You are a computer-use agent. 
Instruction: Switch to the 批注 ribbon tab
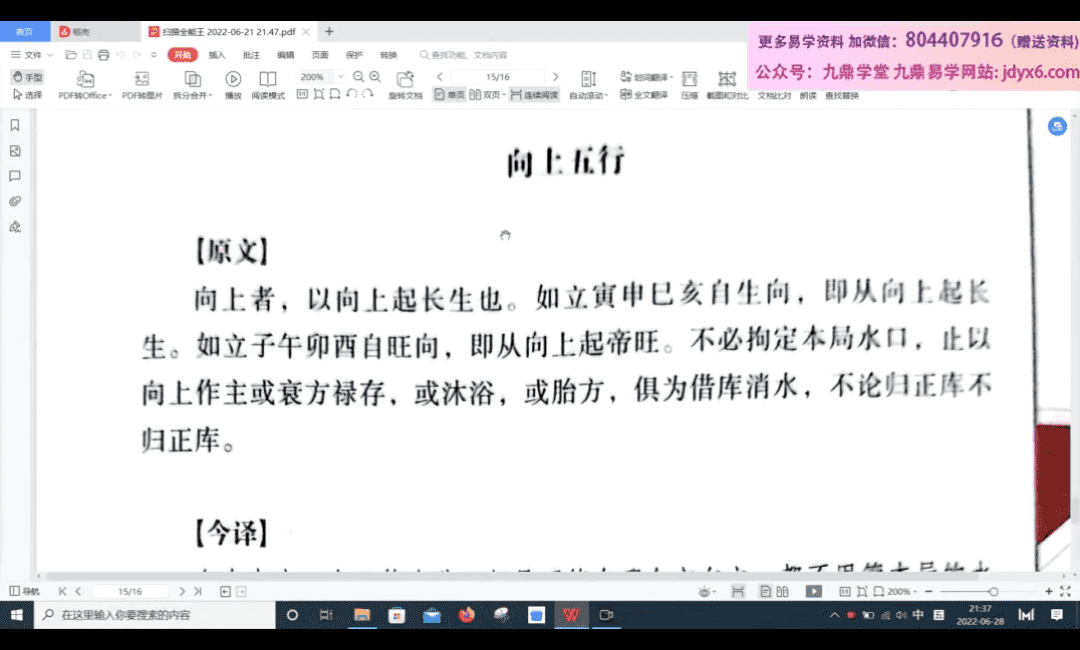coord(251,55)
